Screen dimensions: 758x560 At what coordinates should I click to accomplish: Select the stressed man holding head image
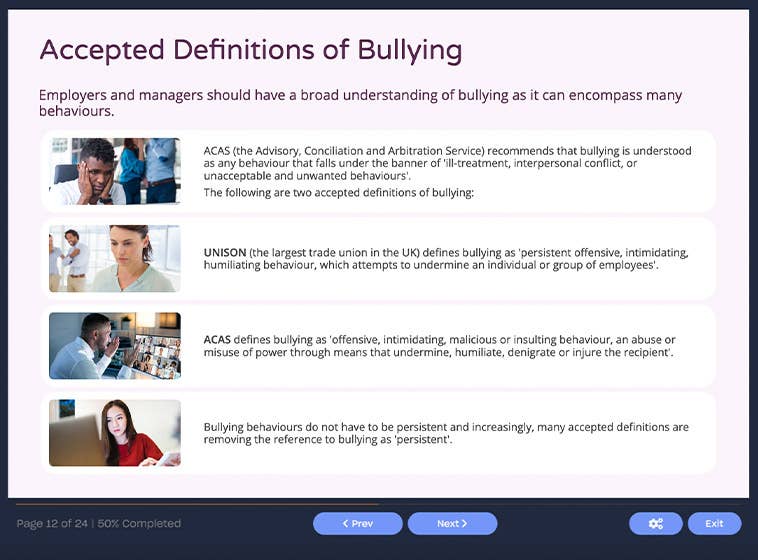(115, 171)
